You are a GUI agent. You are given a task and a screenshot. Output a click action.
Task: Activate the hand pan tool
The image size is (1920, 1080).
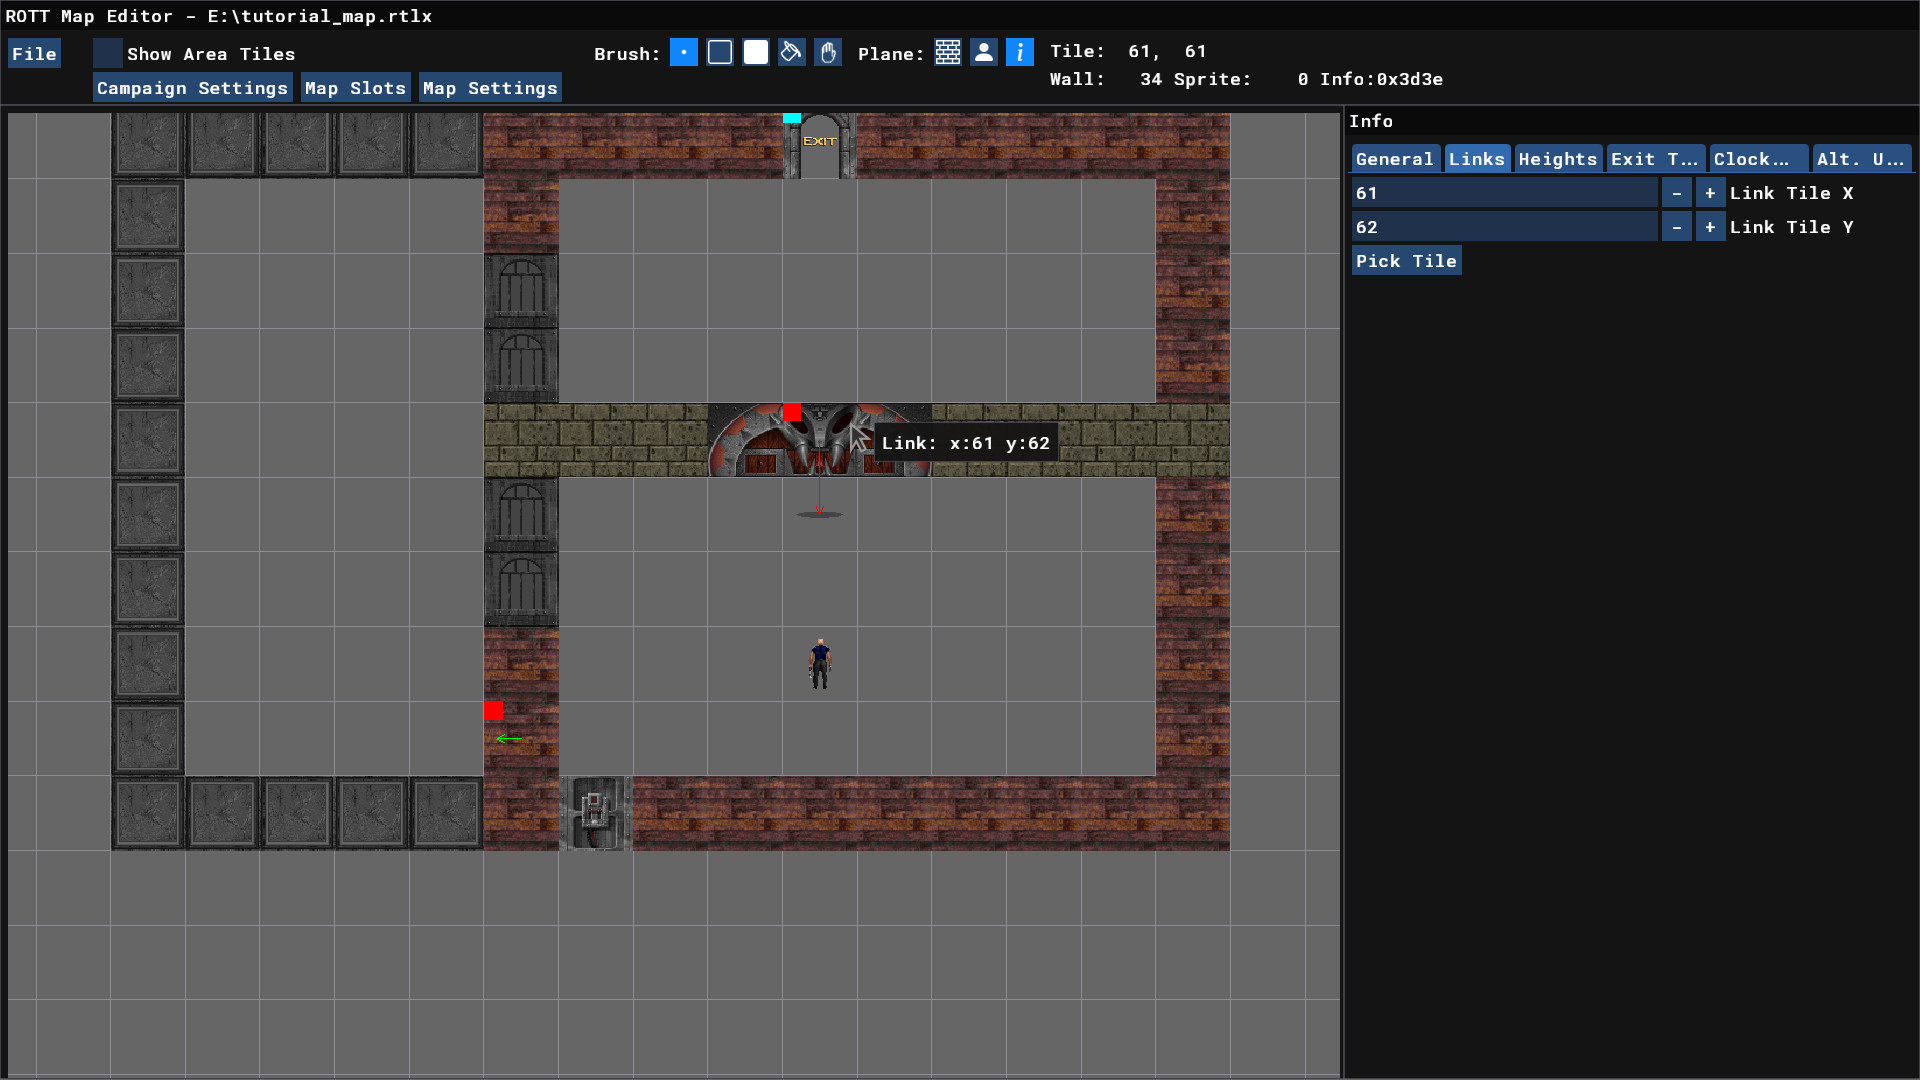coord(828,53)
